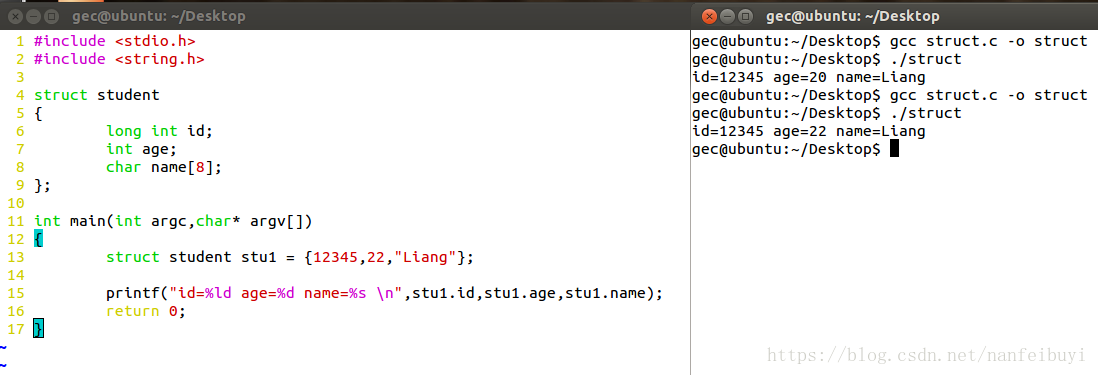This screenshot has width=1098, height=375.
Task: Close the right terminal window
Action: pos(709,15)
